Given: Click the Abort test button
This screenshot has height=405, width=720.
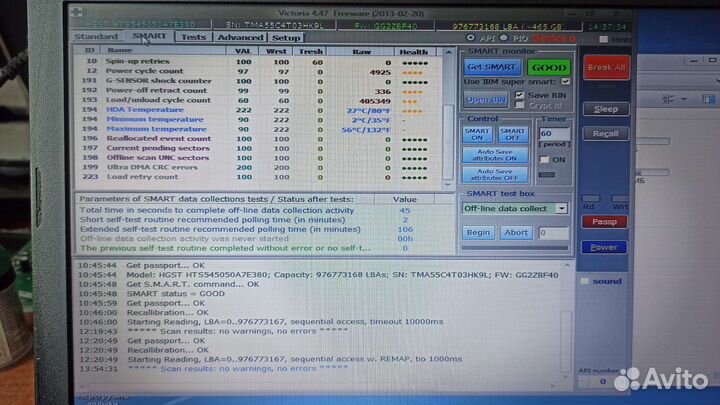Looking at the screenshot, I should pos(516,232).
